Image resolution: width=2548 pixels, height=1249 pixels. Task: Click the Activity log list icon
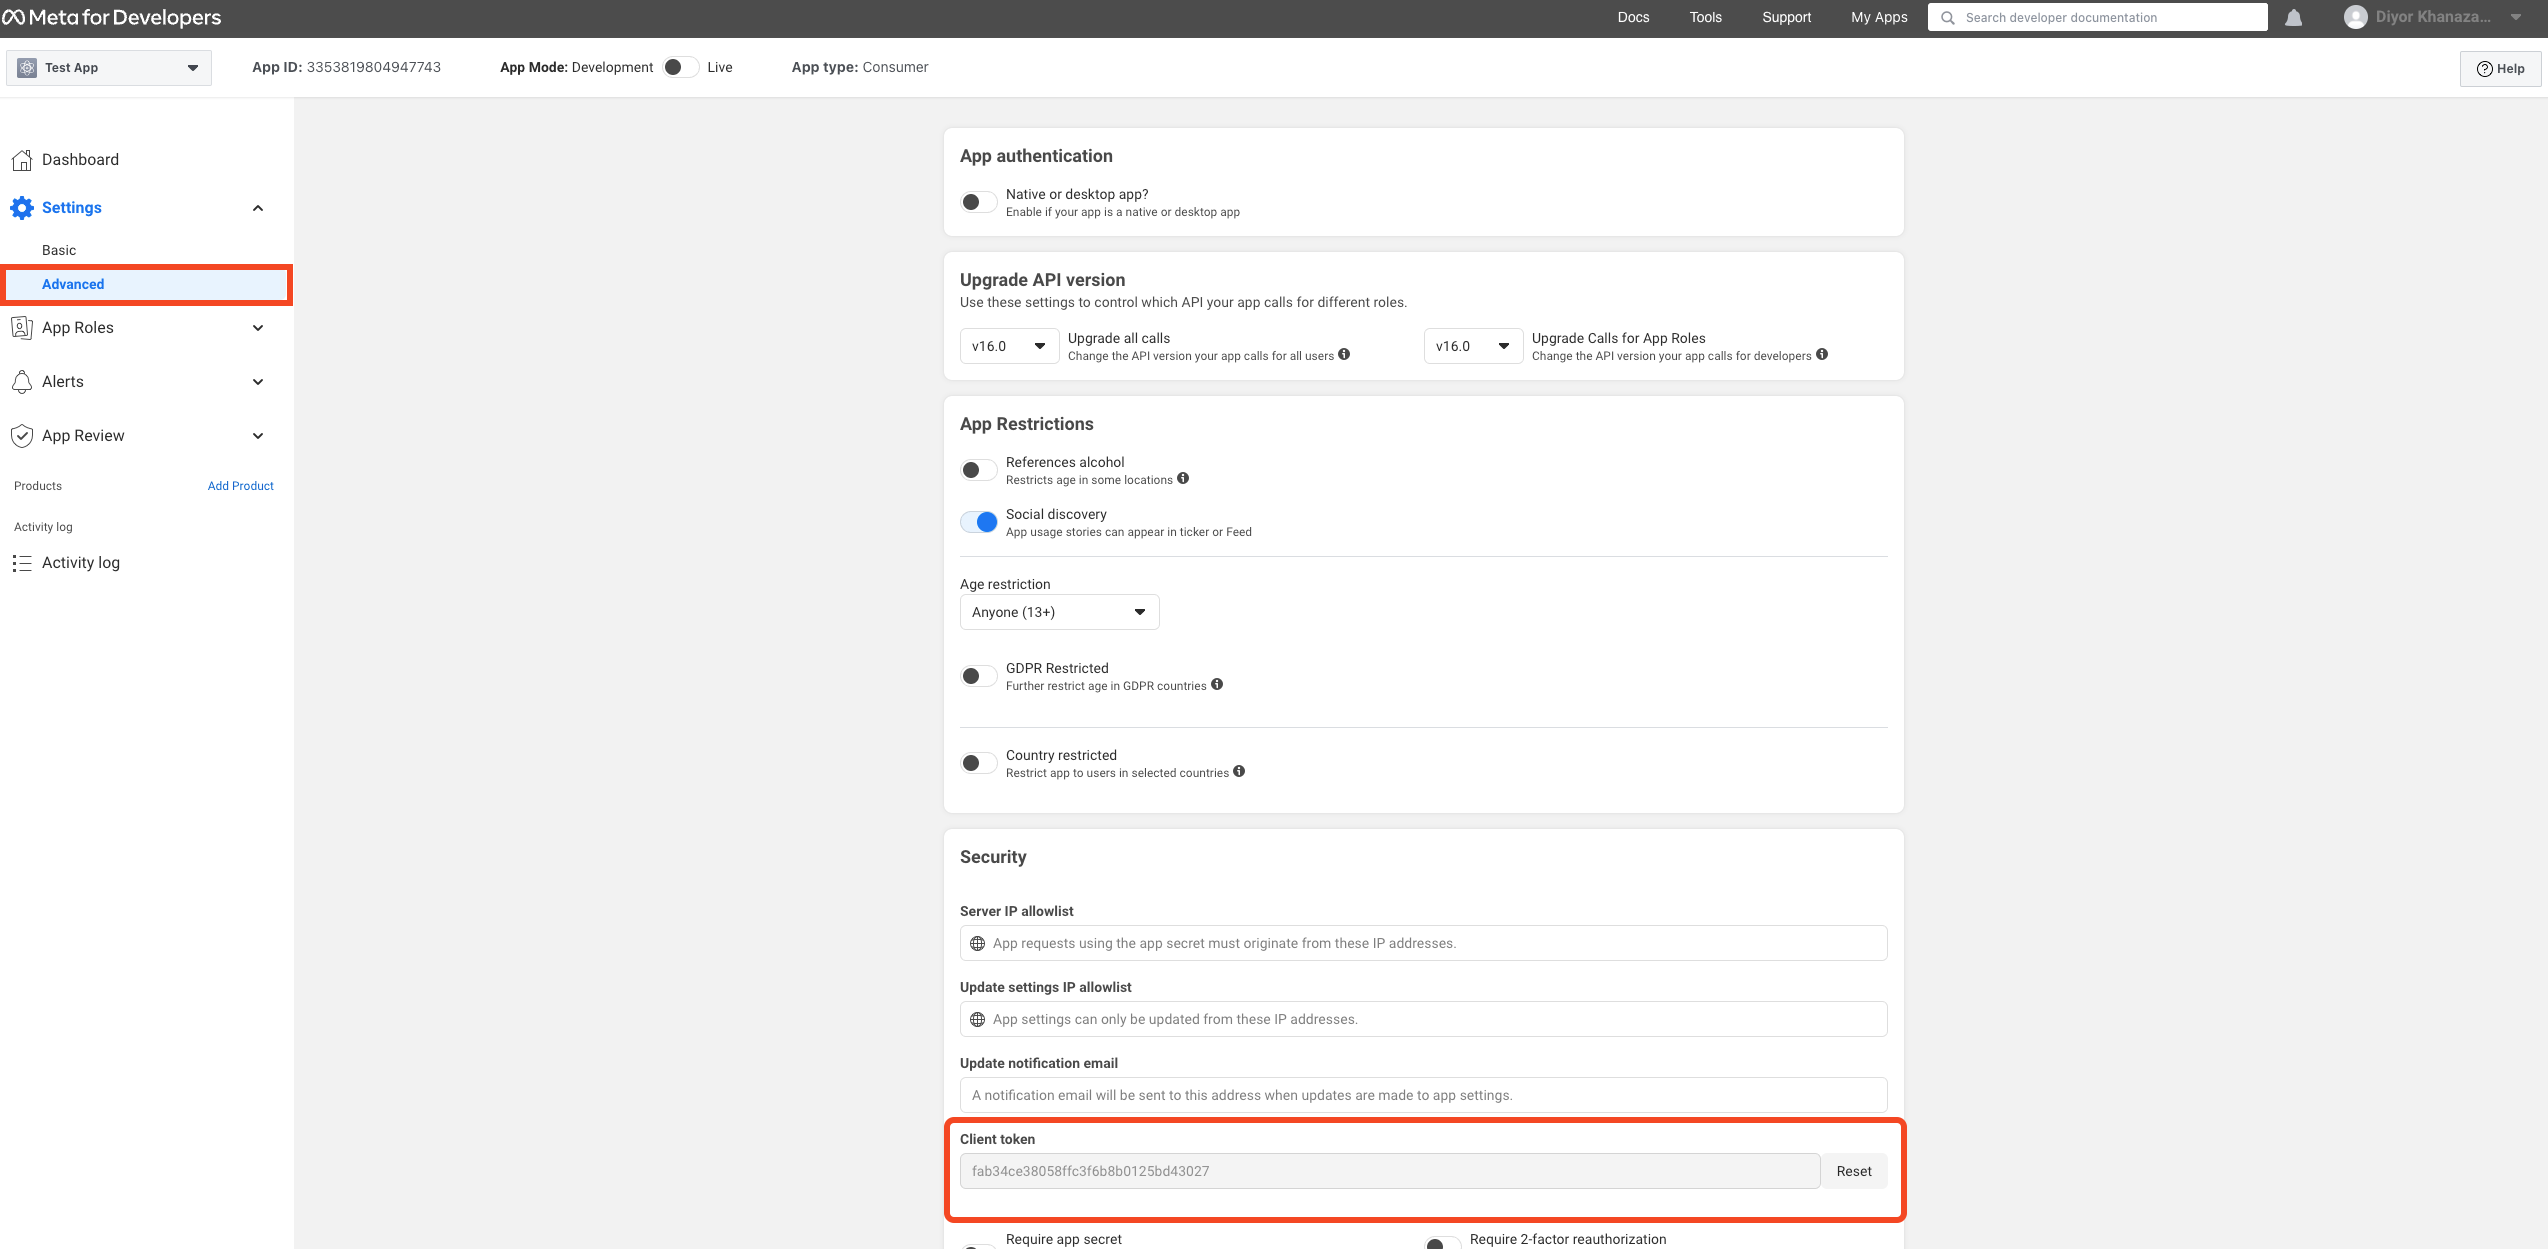[x=22, y=563]
